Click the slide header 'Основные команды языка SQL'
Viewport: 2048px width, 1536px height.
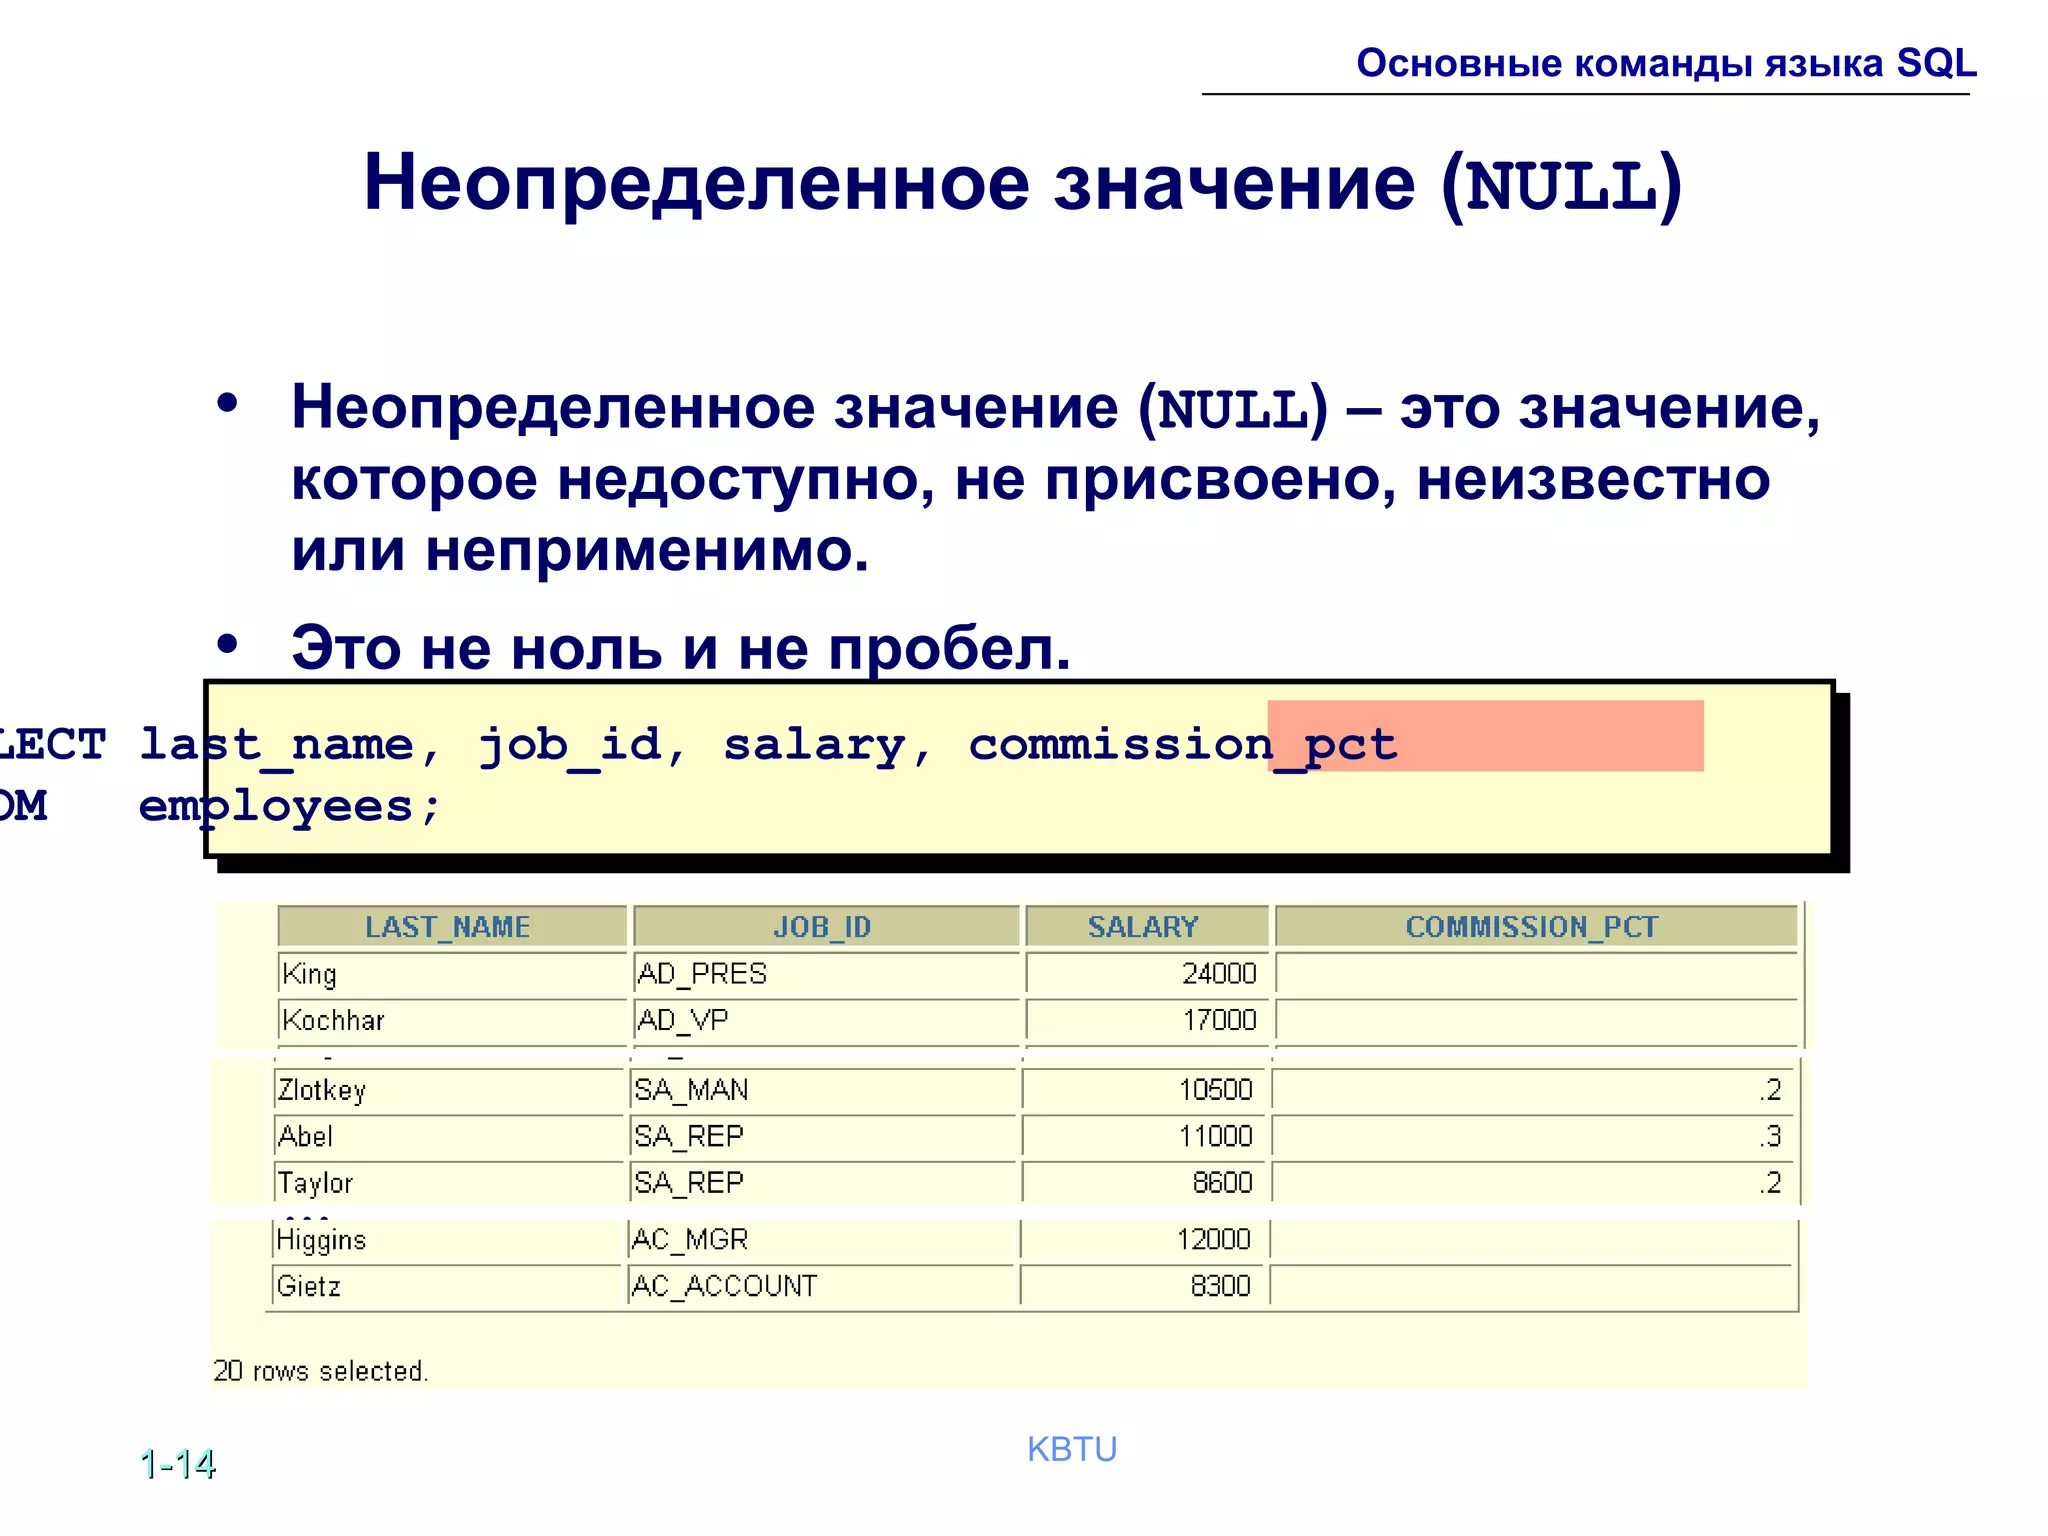[x=1666, y=63]
